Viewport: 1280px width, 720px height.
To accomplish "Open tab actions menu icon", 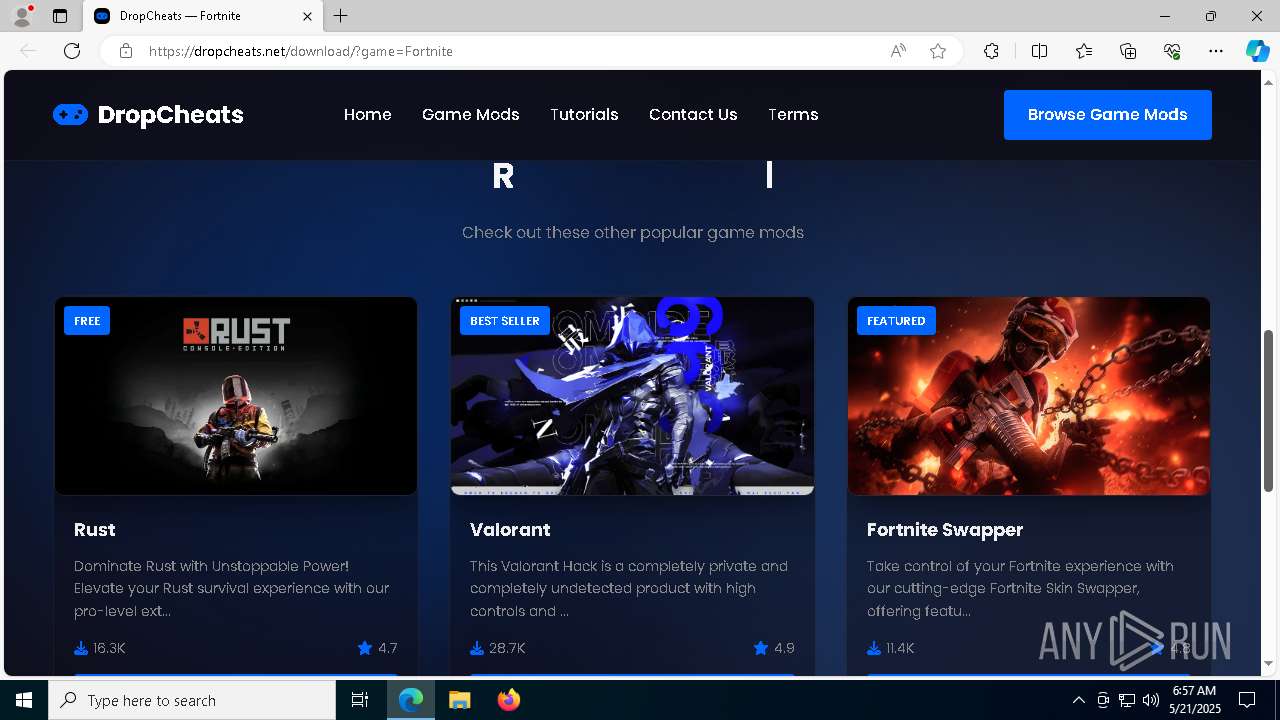I will click(60, 16).
